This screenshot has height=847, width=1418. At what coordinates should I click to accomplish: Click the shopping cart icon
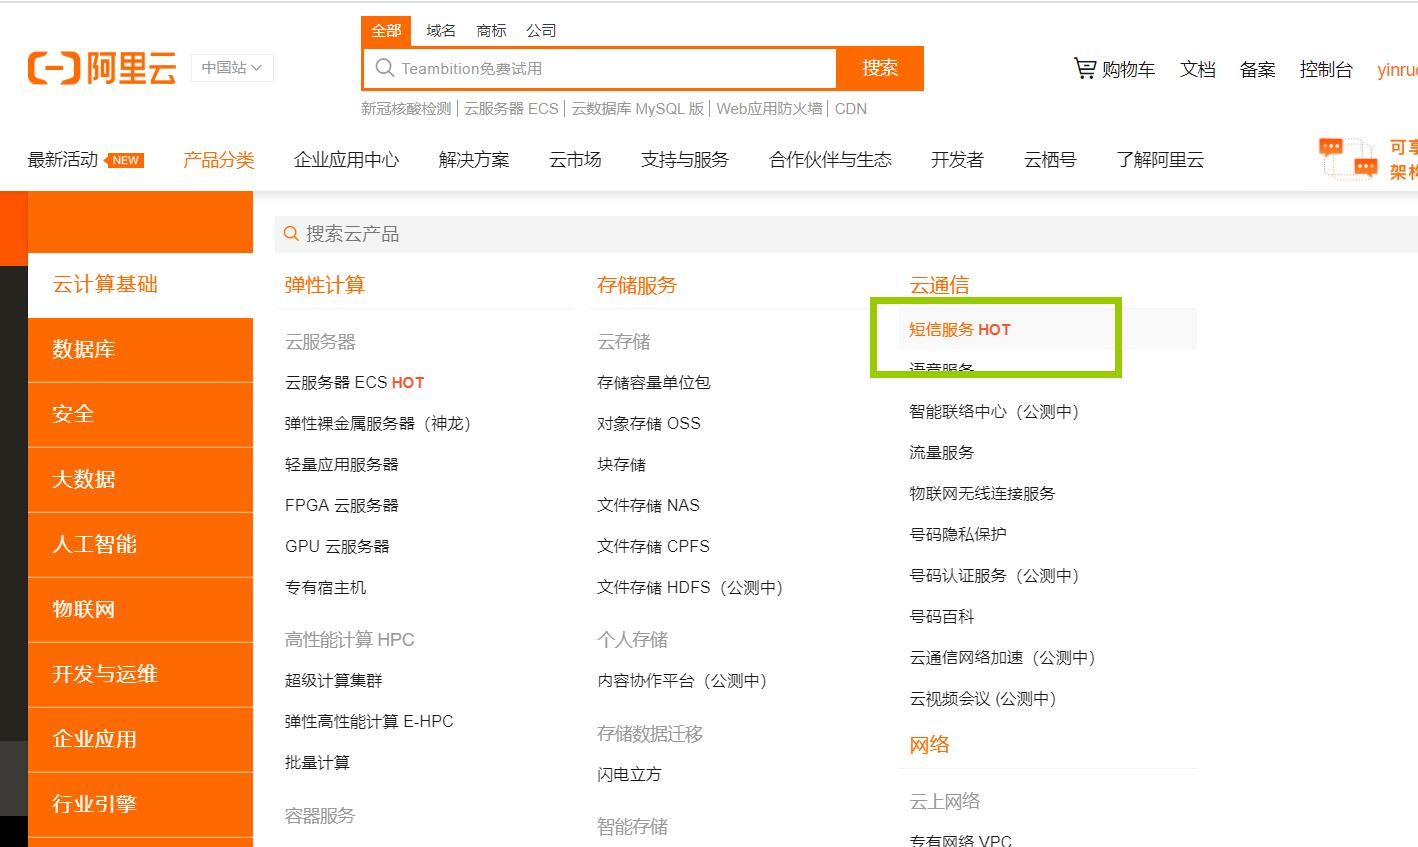(x=1085, y=68)
